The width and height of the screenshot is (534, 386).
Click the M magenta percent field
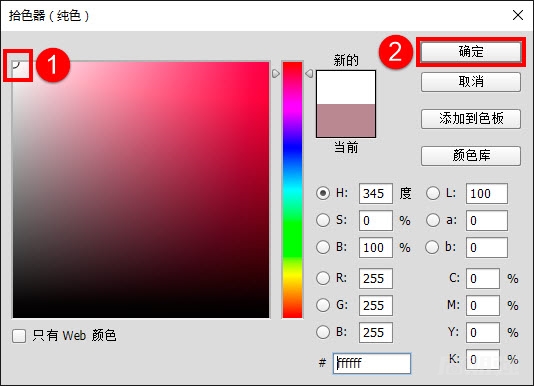483,305
